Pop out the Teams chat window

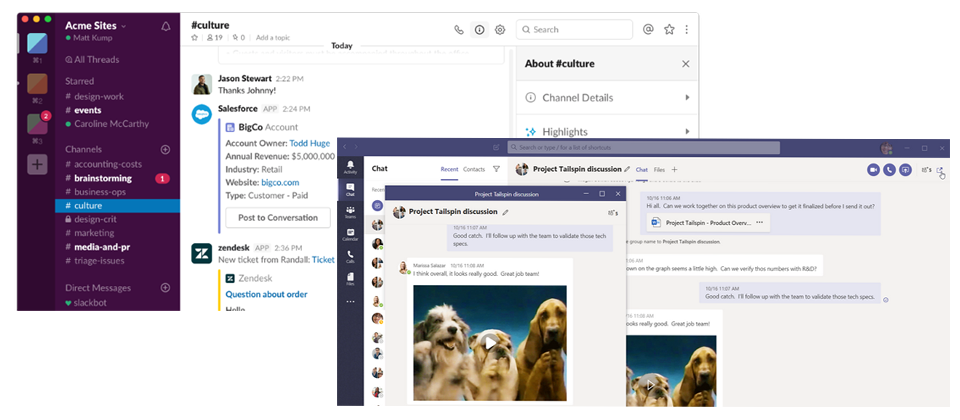(940, 170)
